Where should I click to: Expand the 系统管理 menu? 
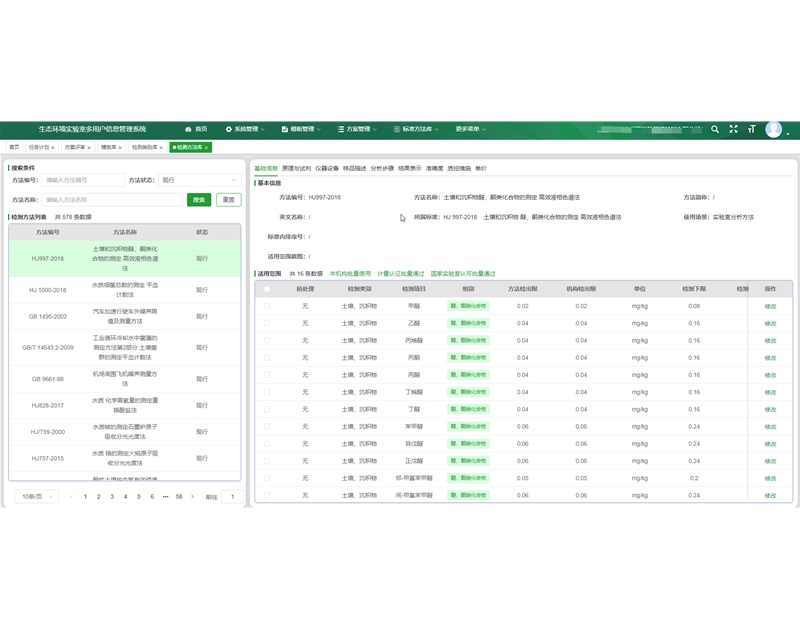point(244,129)
